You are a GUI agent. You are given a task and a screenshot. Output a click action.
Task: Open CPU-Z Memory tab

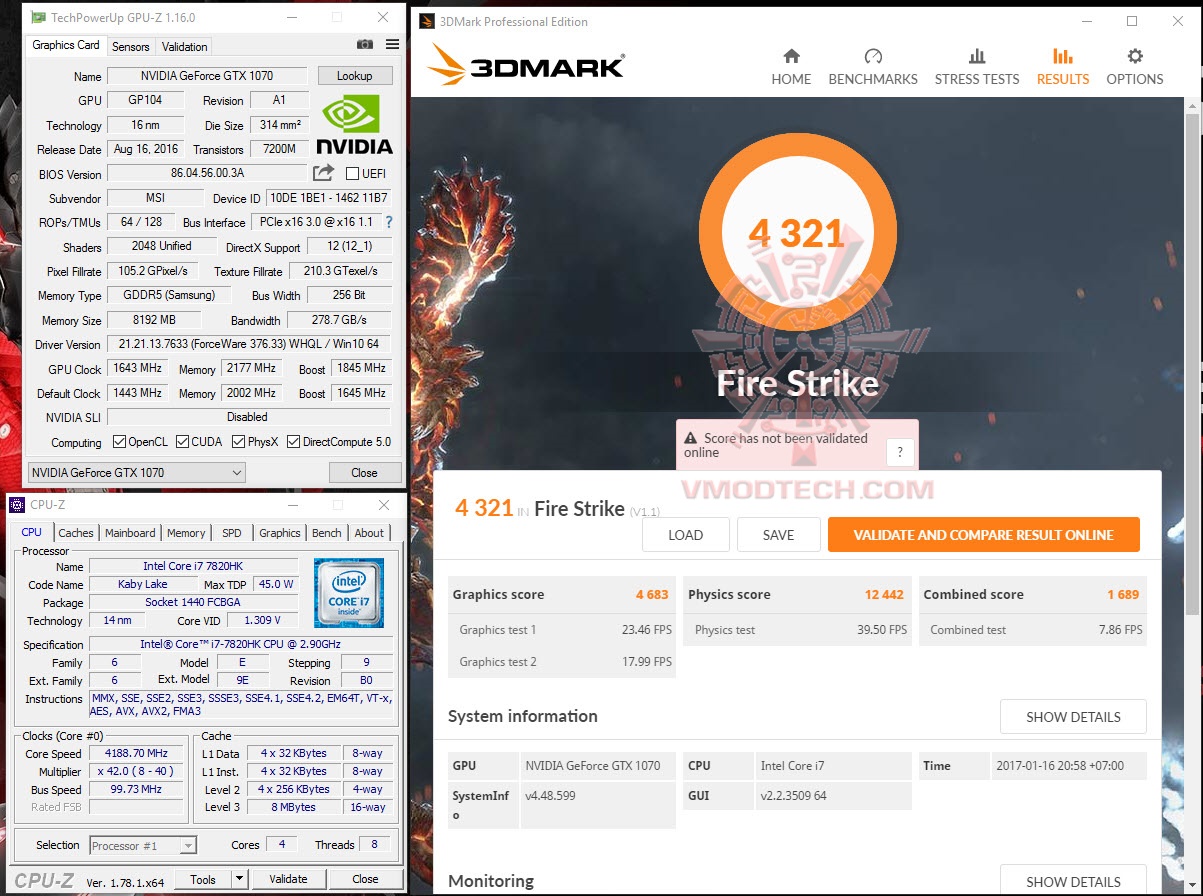click(186, 533)
